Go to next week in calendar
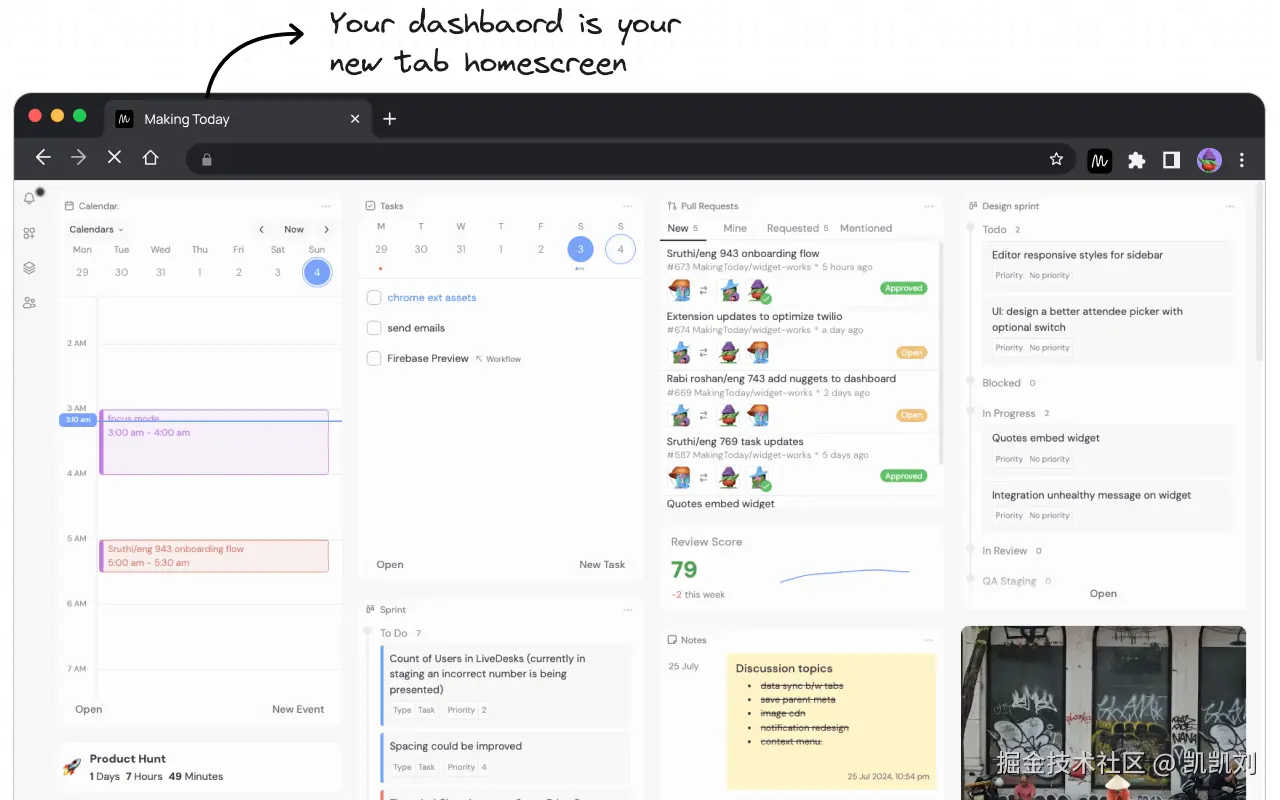 tap(326, 229)
